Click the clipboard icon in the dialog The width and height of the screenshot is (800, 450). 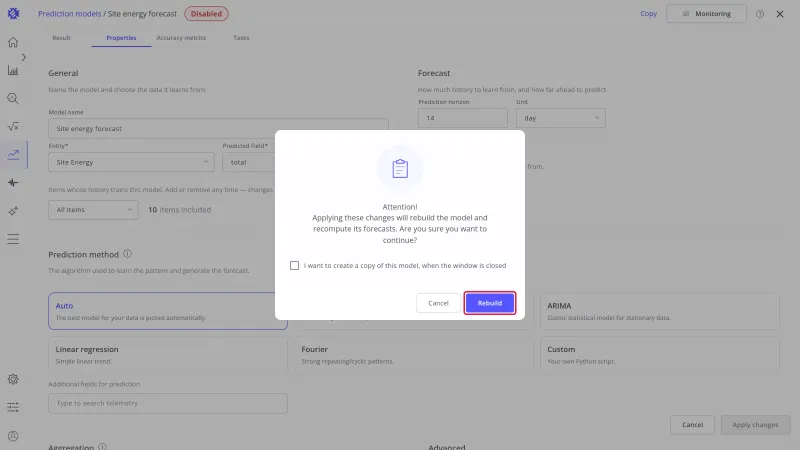[x=400, y=169]
